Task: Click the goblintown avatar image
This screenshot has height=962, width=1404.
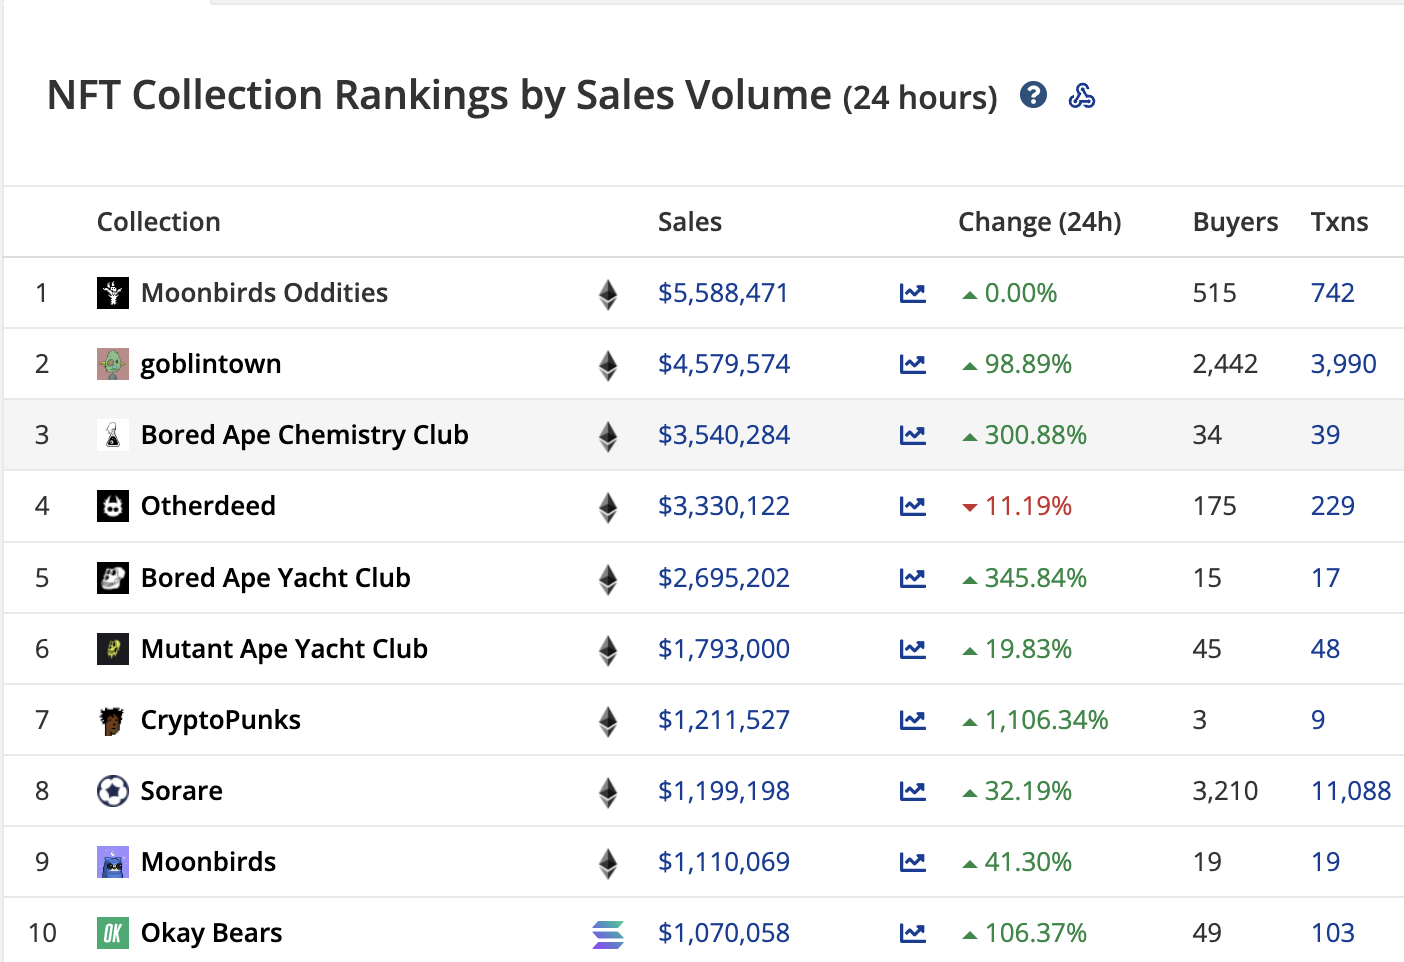Action: (113, 364)
